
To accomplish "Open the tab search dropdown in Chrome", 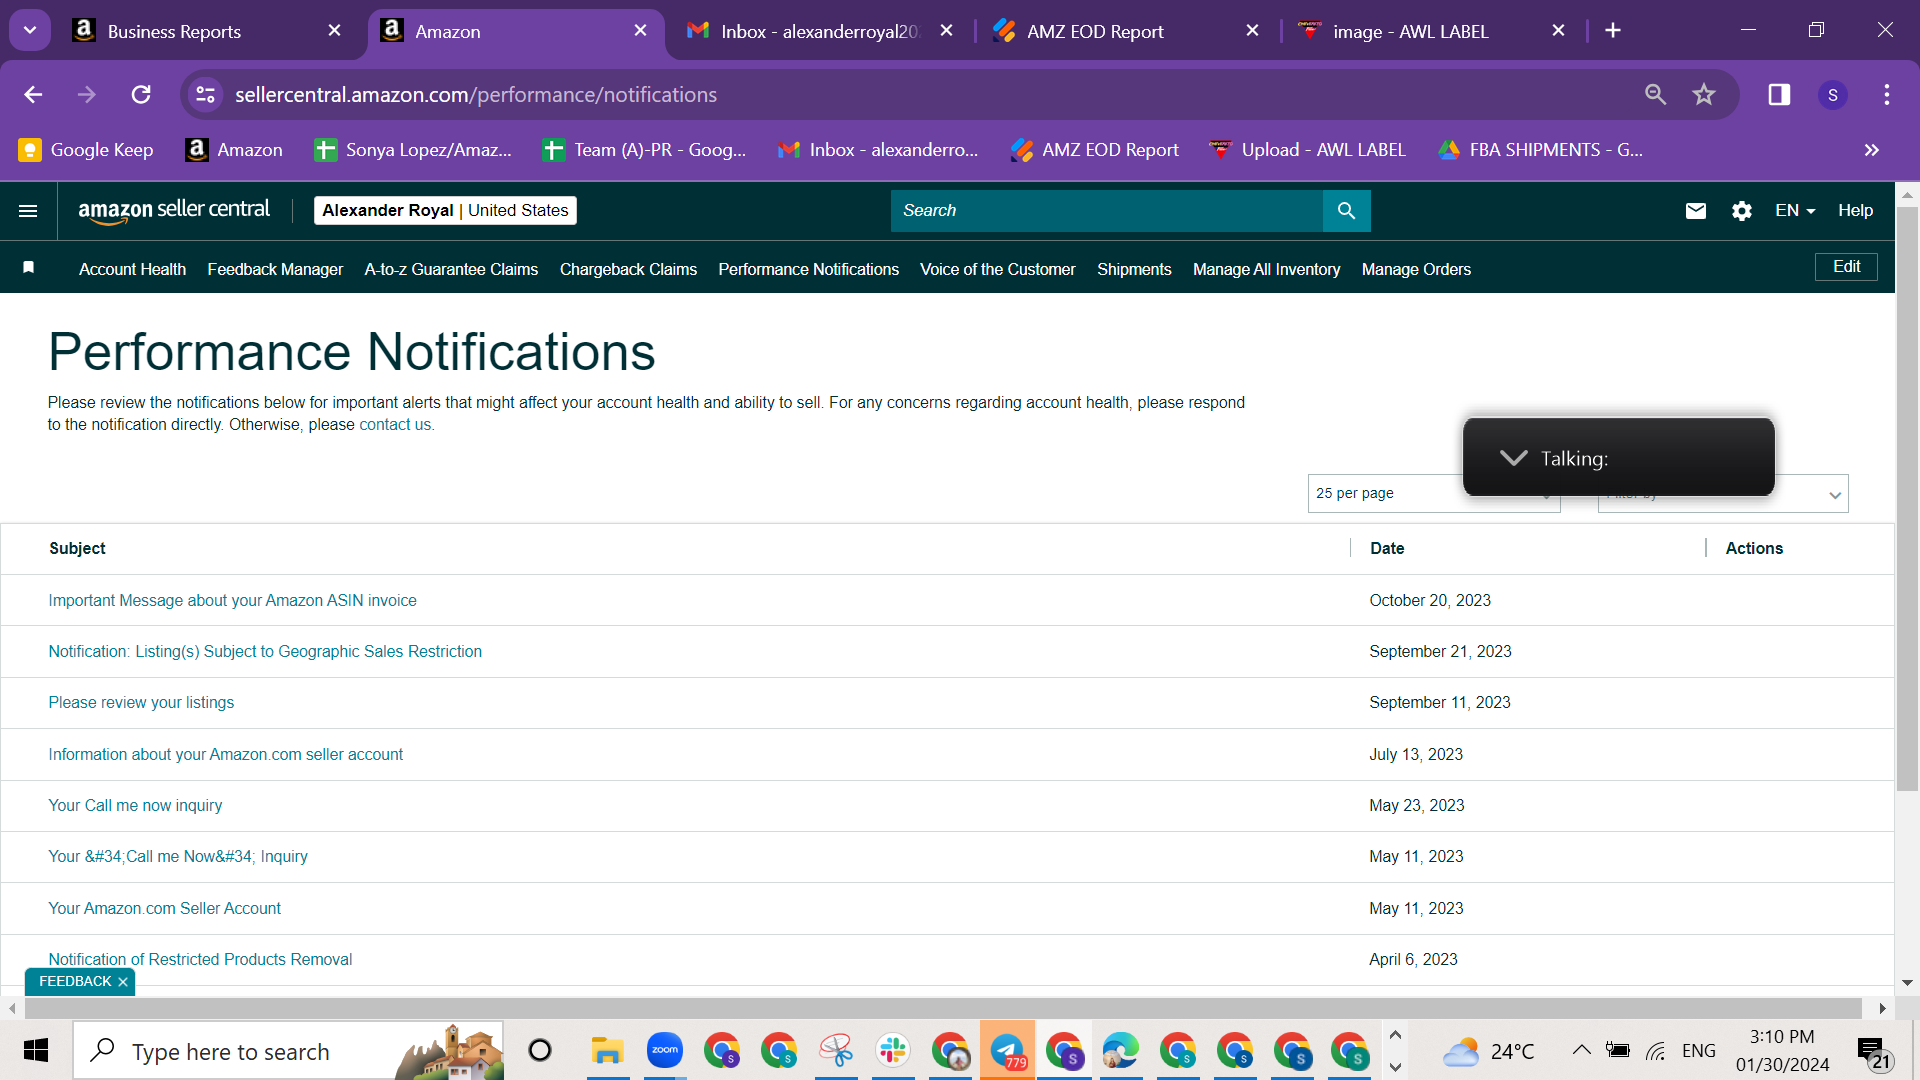I will point(30,31).
